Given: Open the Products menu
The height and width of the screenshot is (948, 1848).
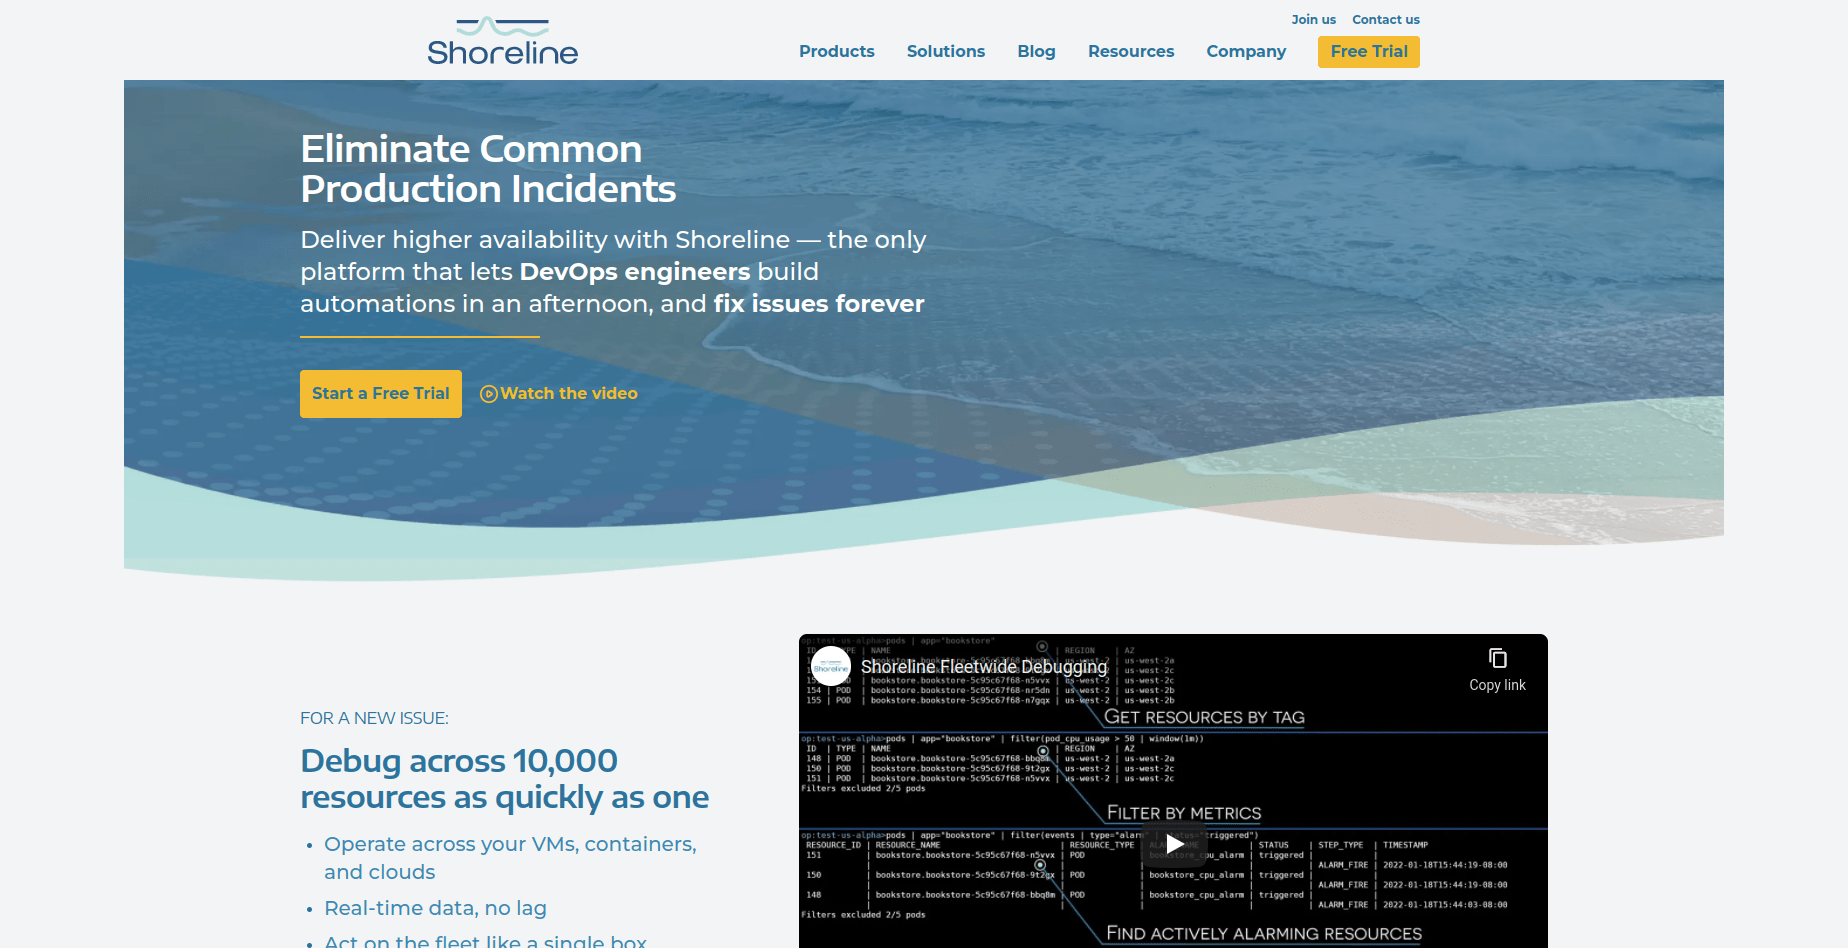Looking at the screenshot, I should point(836,51).
